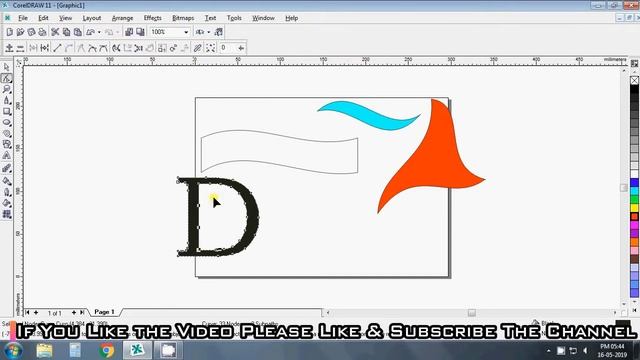Click the Paste toolbar icon
640x360 pixels.
pos(77,32)
